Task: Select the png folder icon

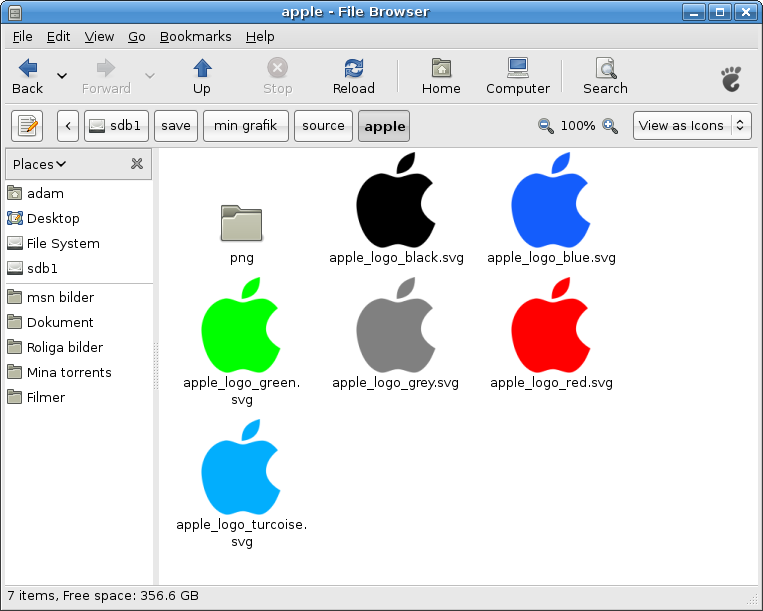Action: click(x=241, y=223)
